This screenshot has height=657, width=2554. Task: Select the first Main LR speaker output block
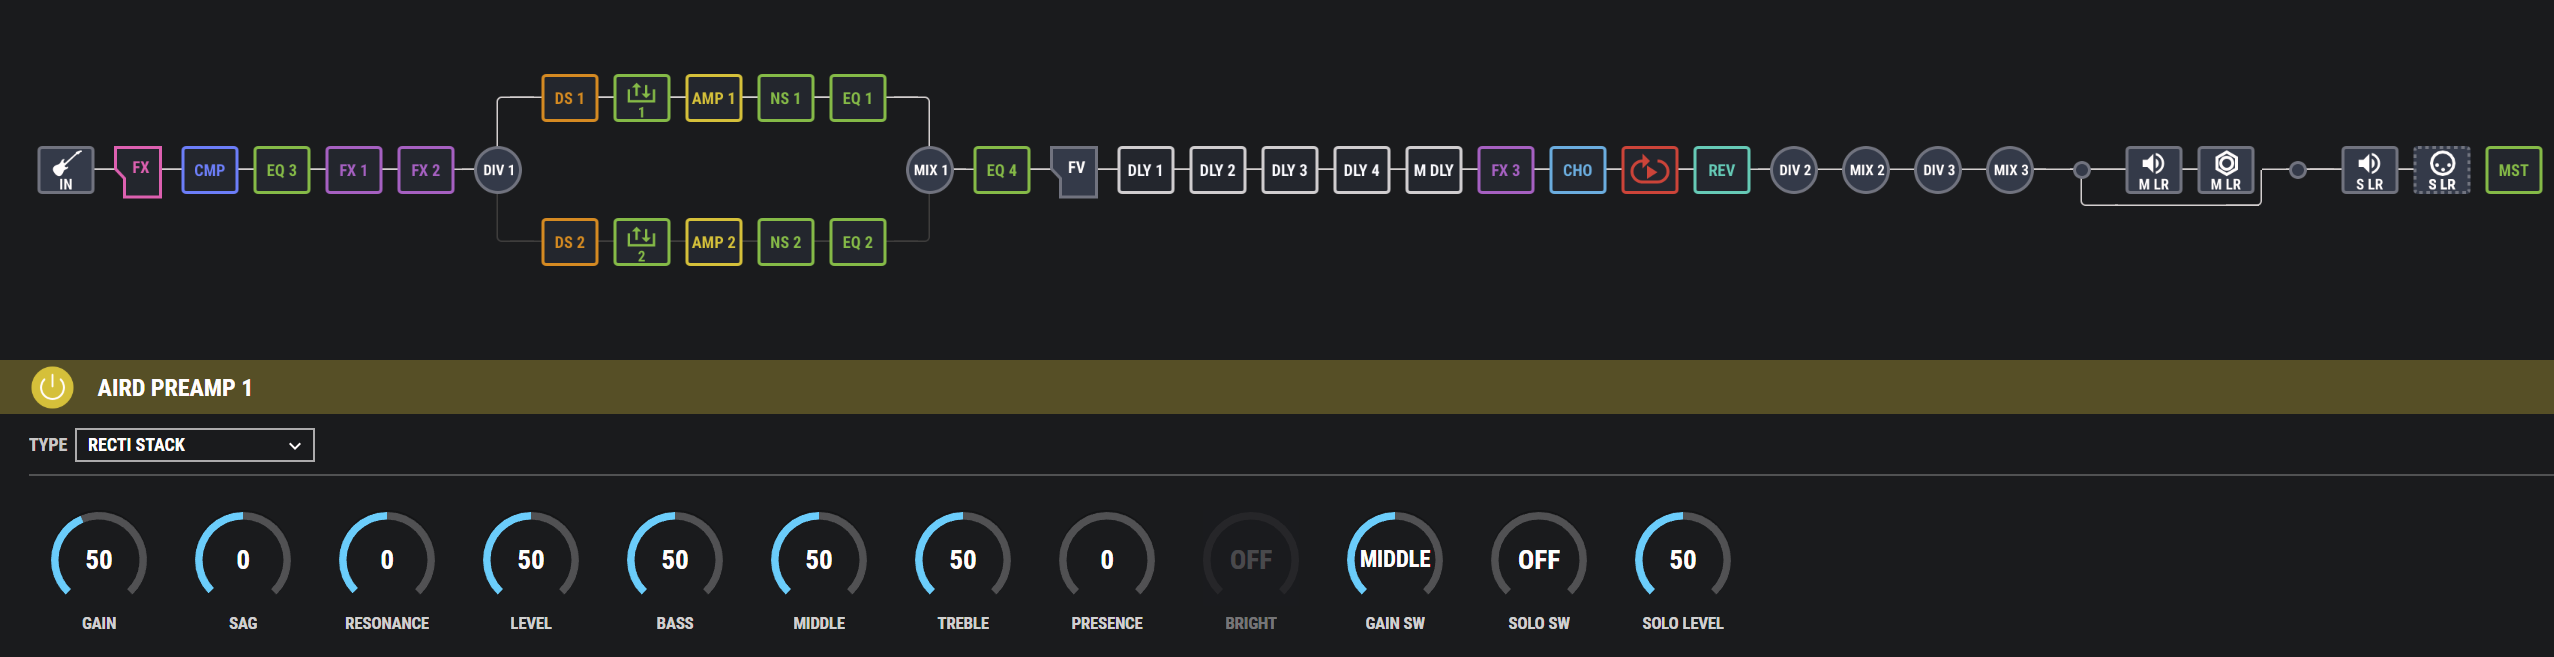point(2153,170)
